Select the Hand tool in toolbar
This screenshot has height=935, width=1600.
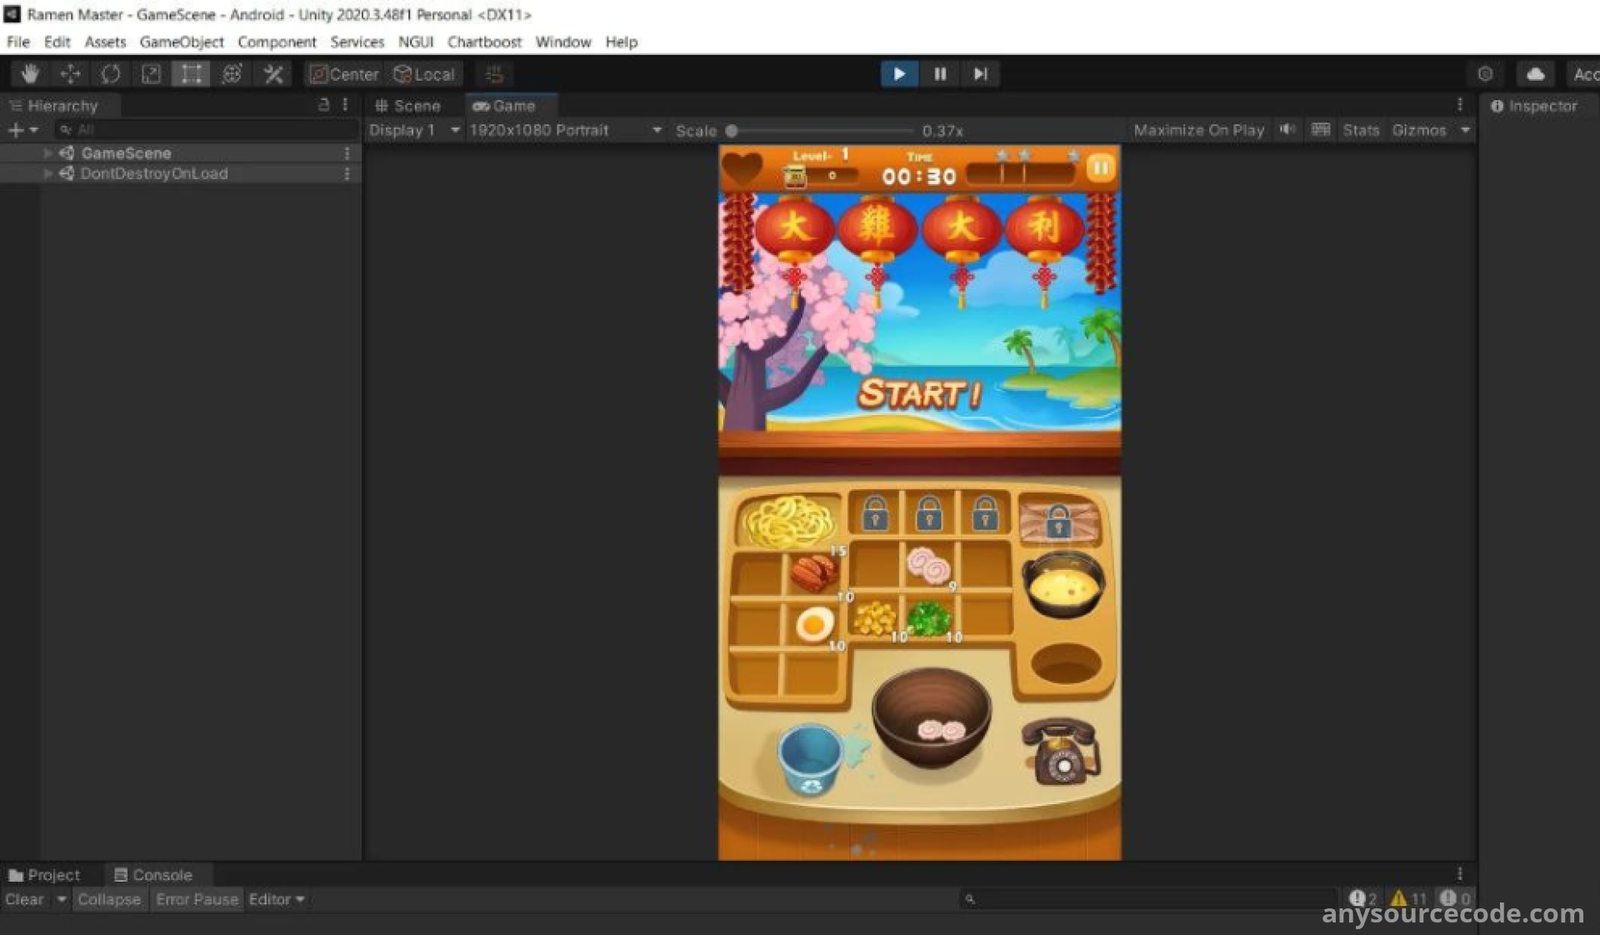click(30, 74)
